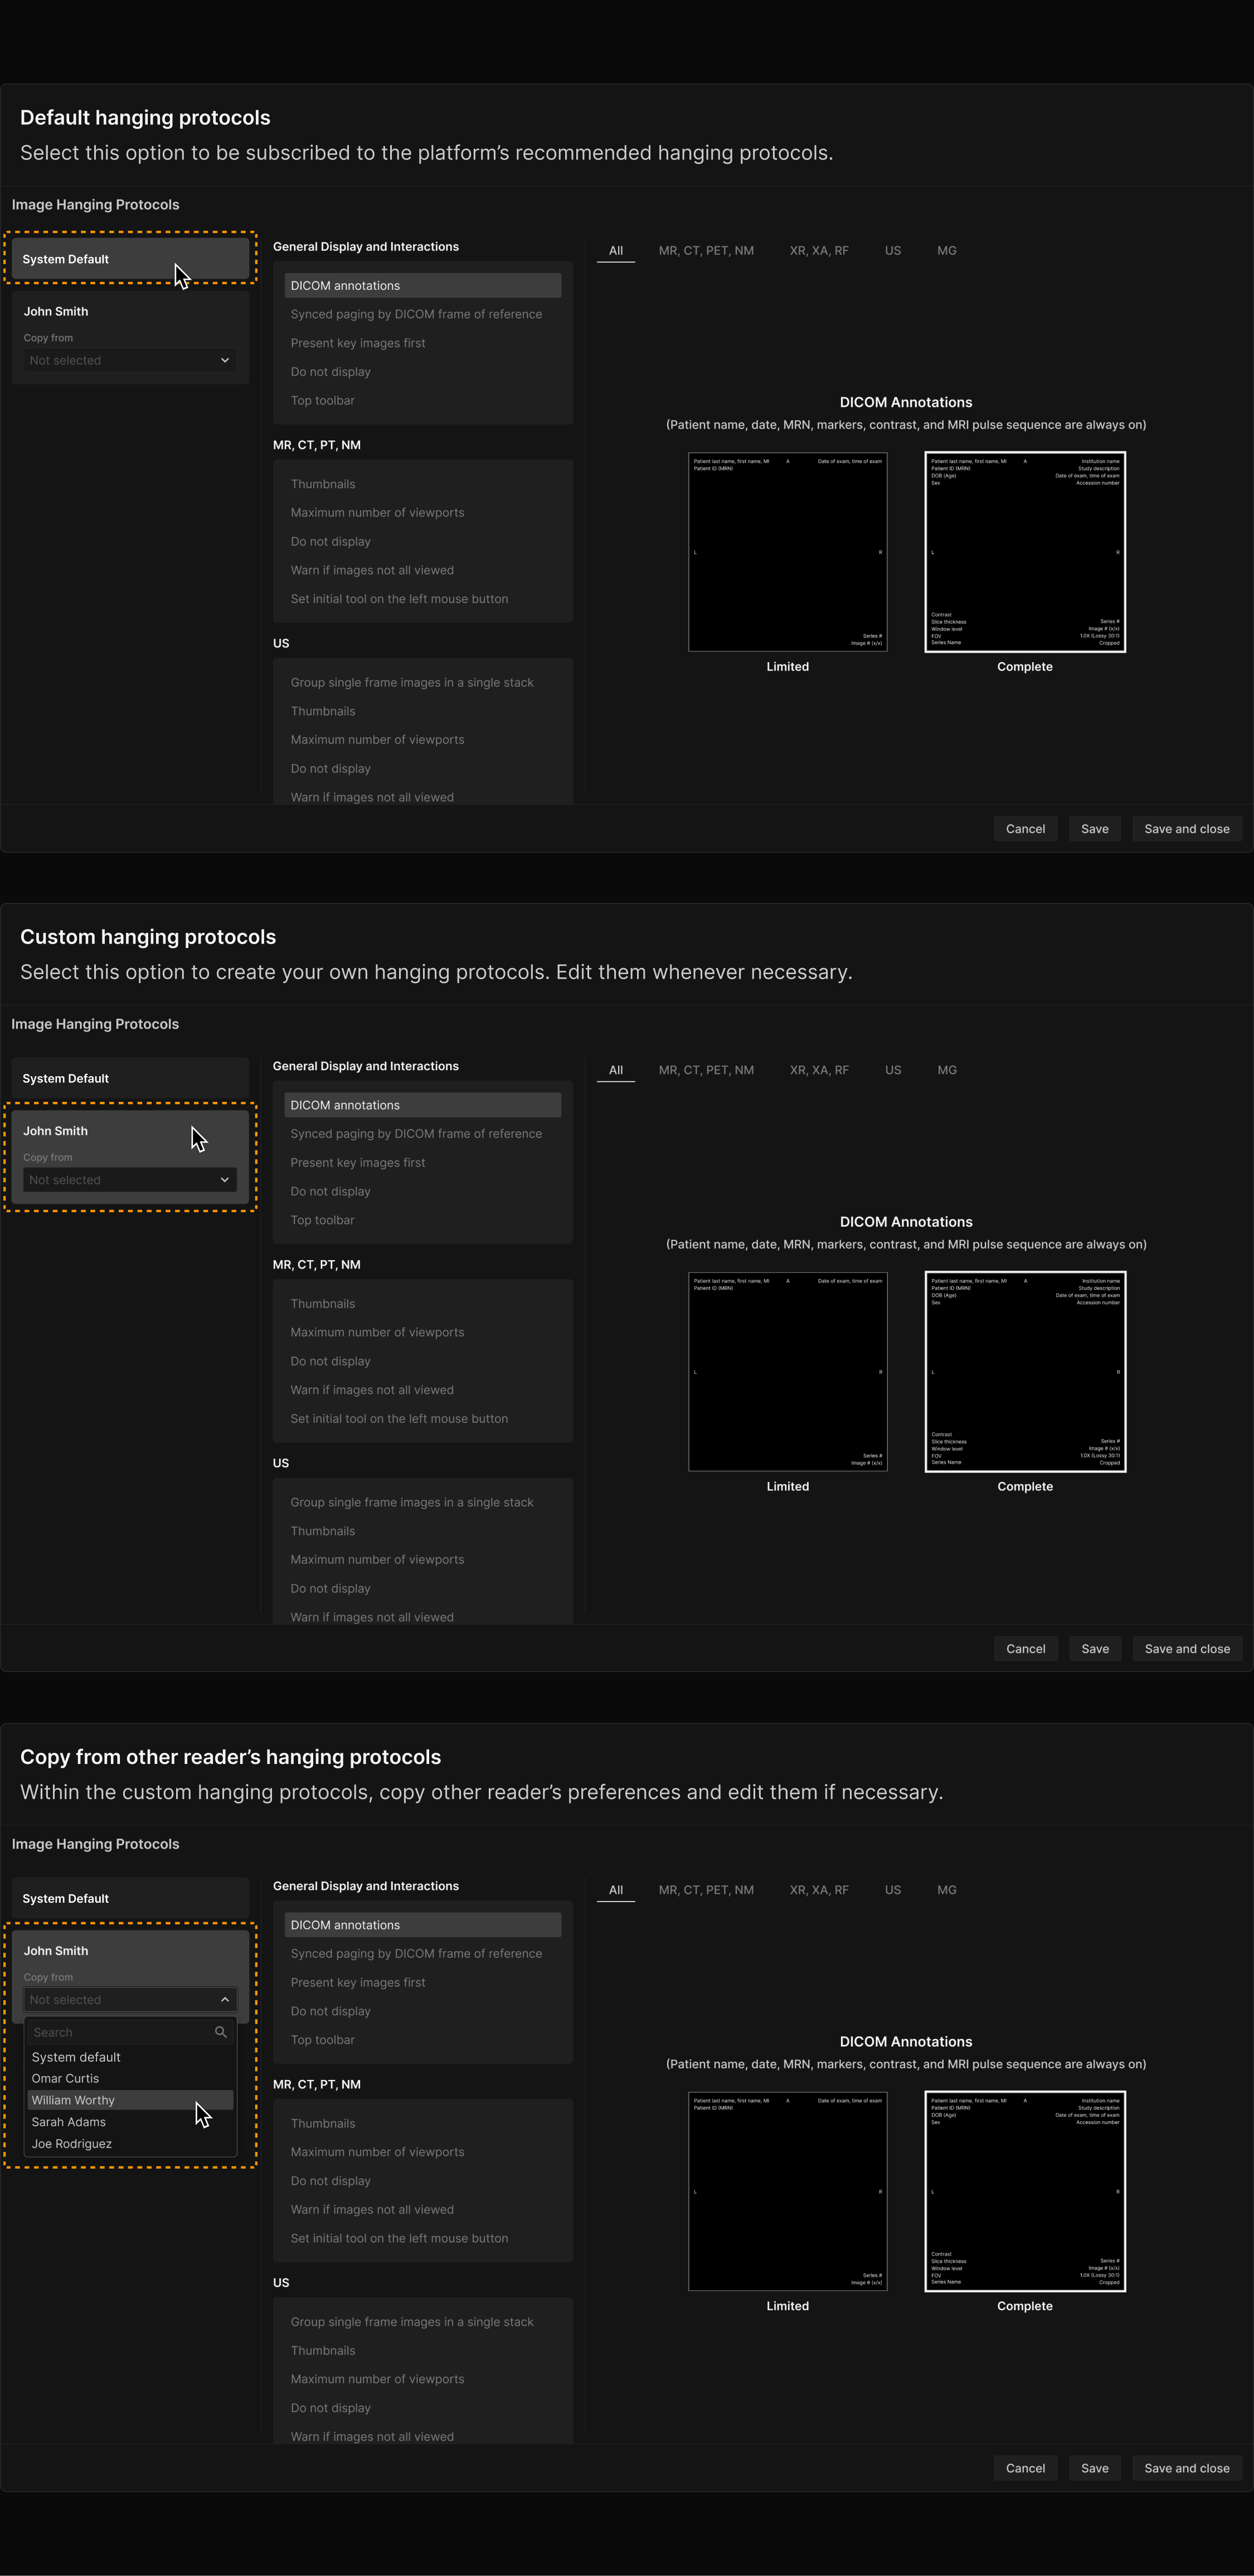This screenshot has height=2576, width=1254.
Task: Open Copy from dropdown in Default hanging protocols panel
Action: (130, 360)
